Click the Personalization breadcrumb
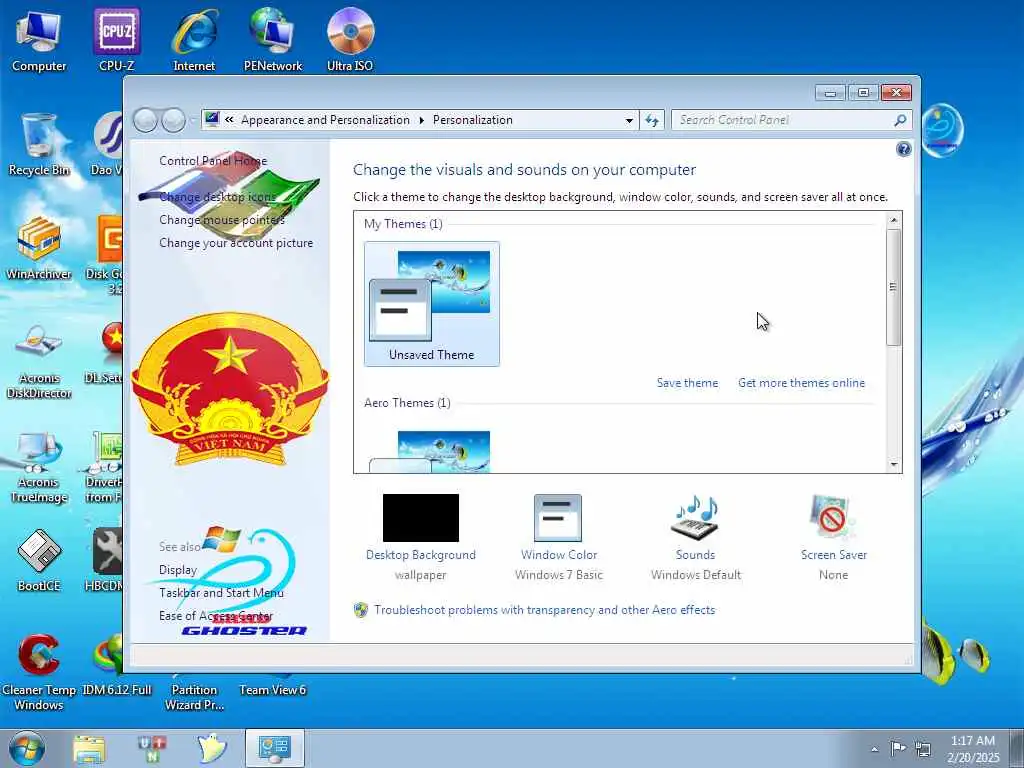1024x768 pixels. tap(473, 120)
